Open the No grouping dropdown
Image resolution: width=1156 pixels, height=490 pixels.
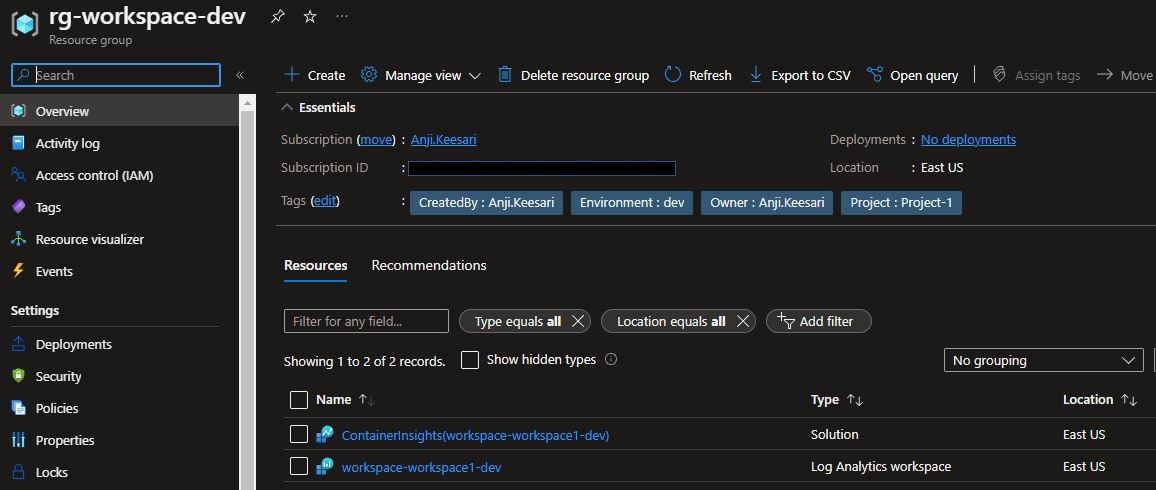coord(1043,360)
